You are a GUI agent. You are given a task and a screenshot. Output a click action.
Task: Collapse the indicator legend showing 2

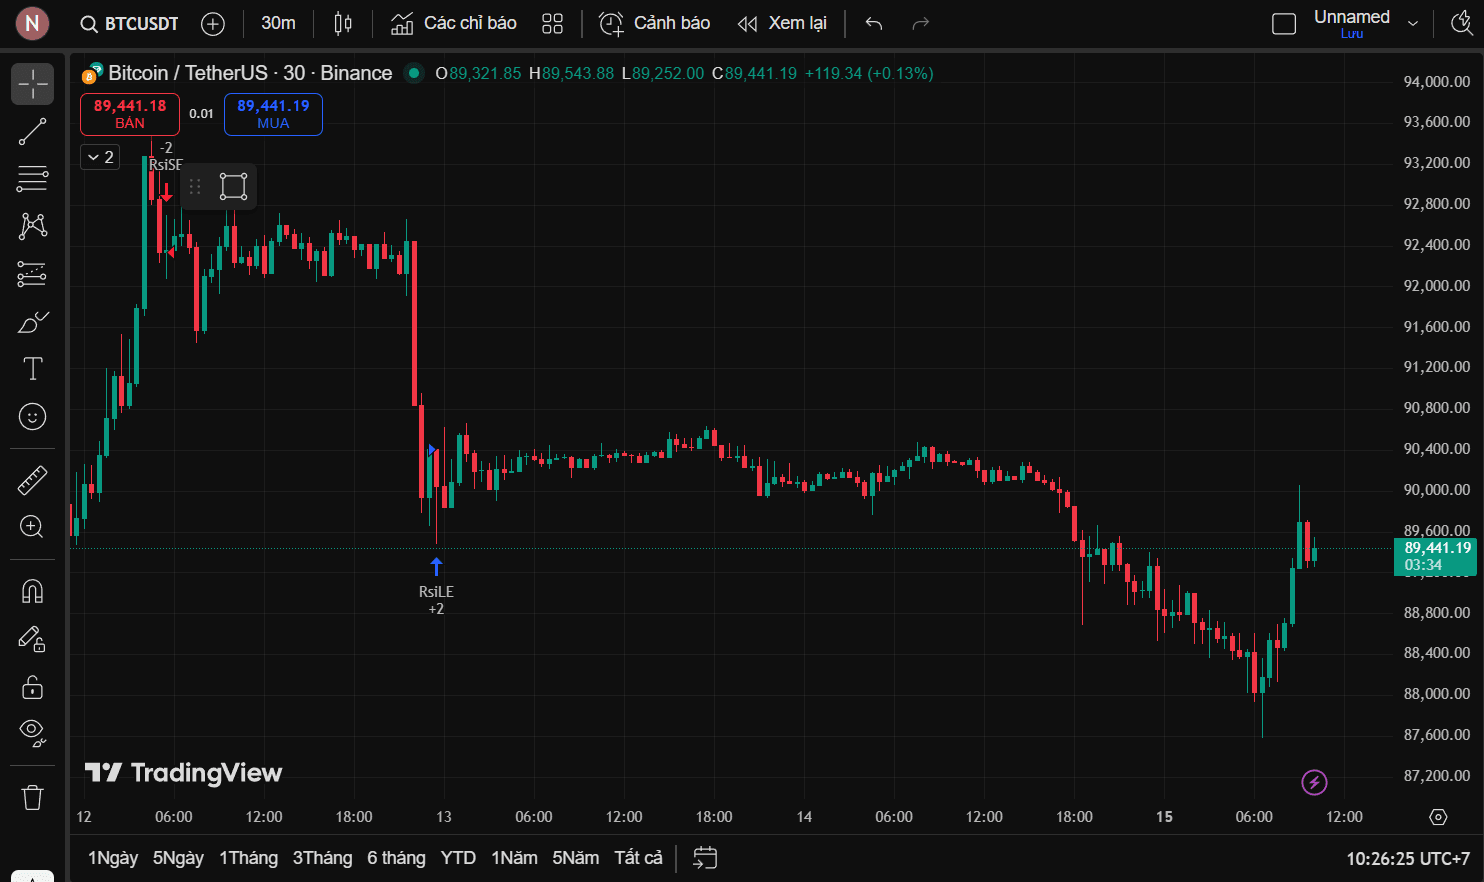100,157
